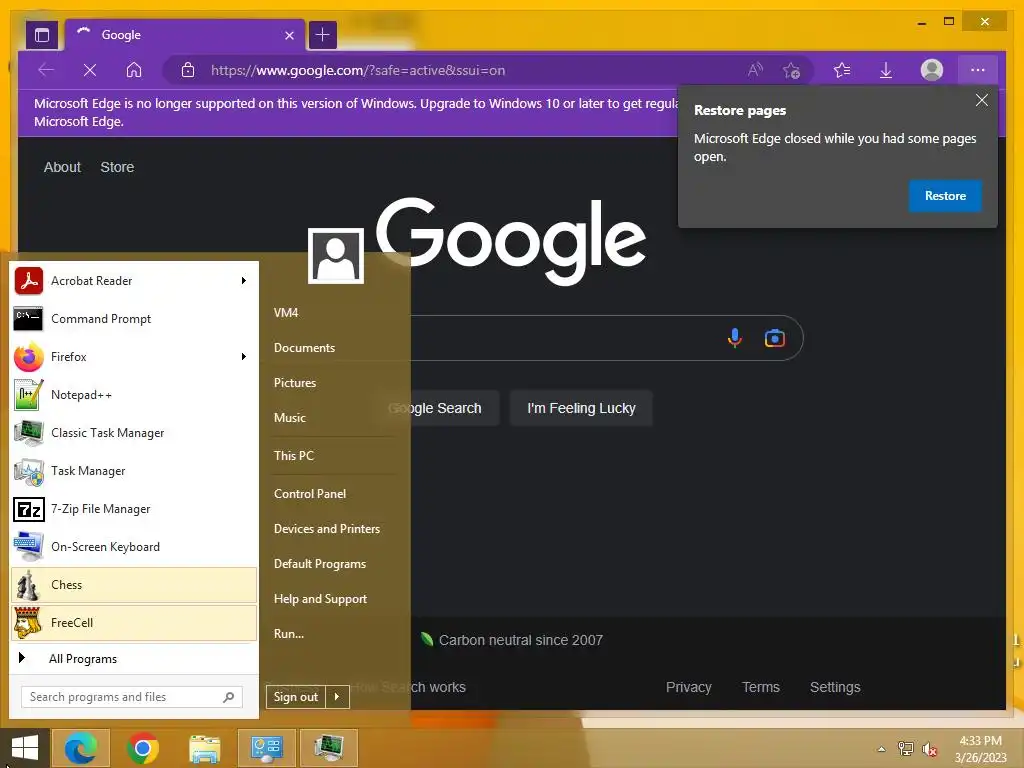The image size is (1024, 768).
Task: Open Task Manager in the Start menu list
Action: (134, 471)
